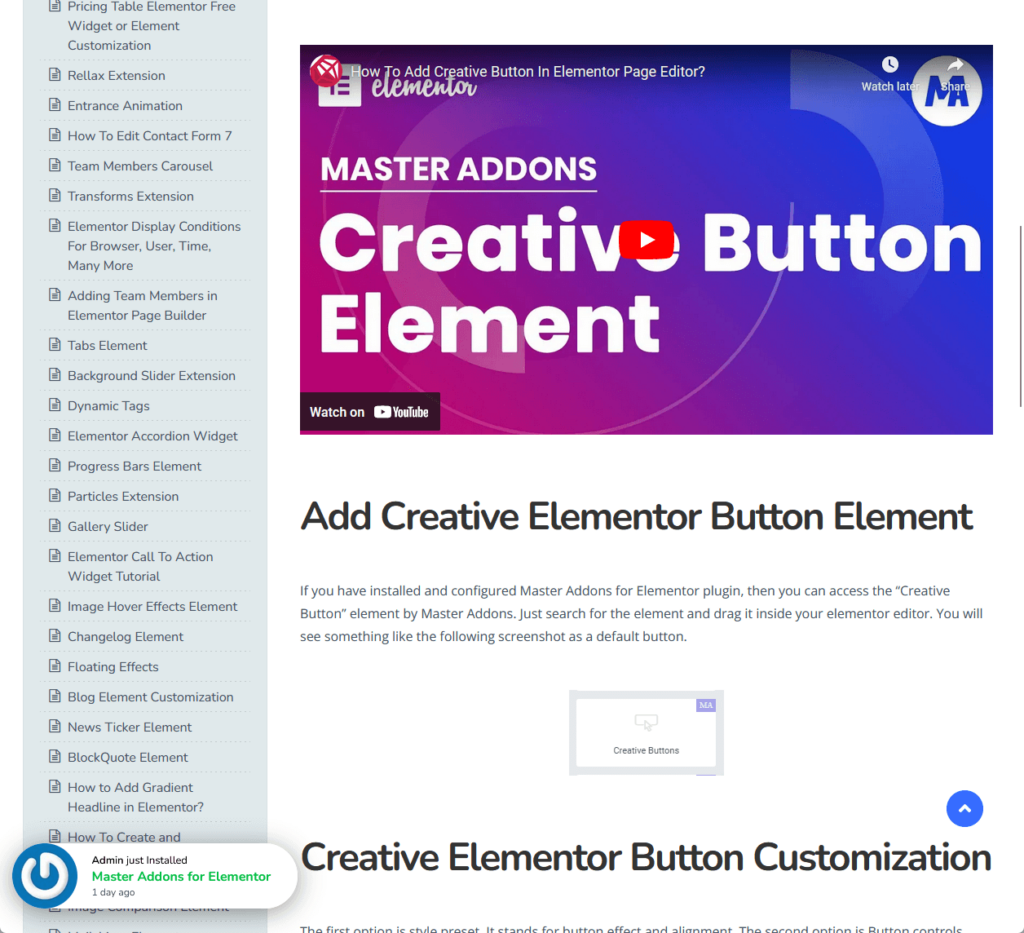Click the video channel avatar icon

[326, 70]
